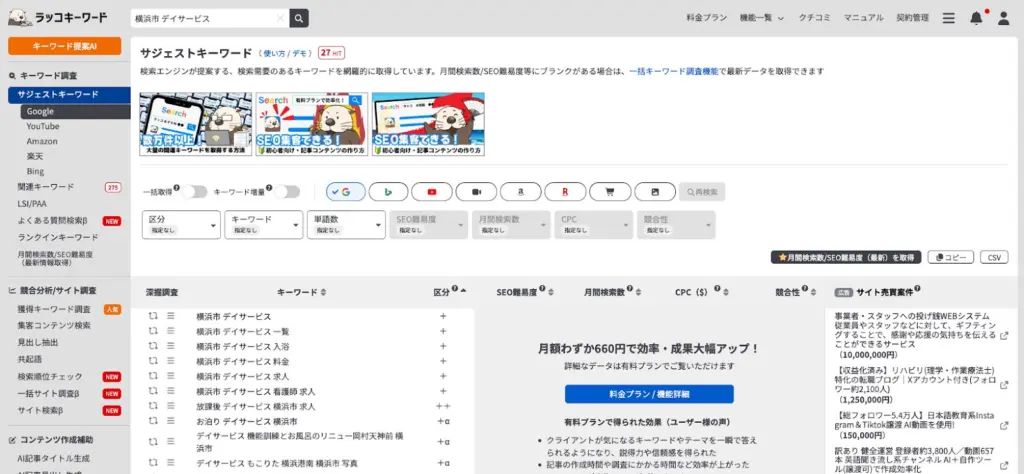Open the CPC filter dropdown
Viewport: 1024px width, 474px height.
[x=594, y=225]
